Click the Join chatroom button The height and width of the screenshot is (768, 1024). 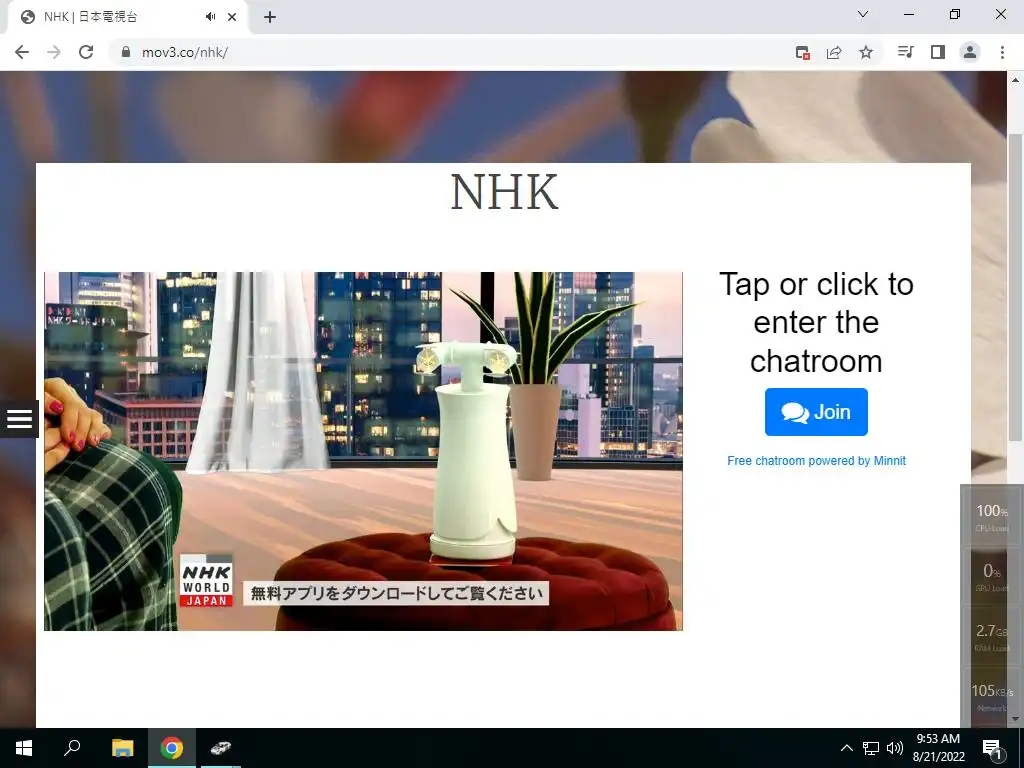[x=816, y=412]
